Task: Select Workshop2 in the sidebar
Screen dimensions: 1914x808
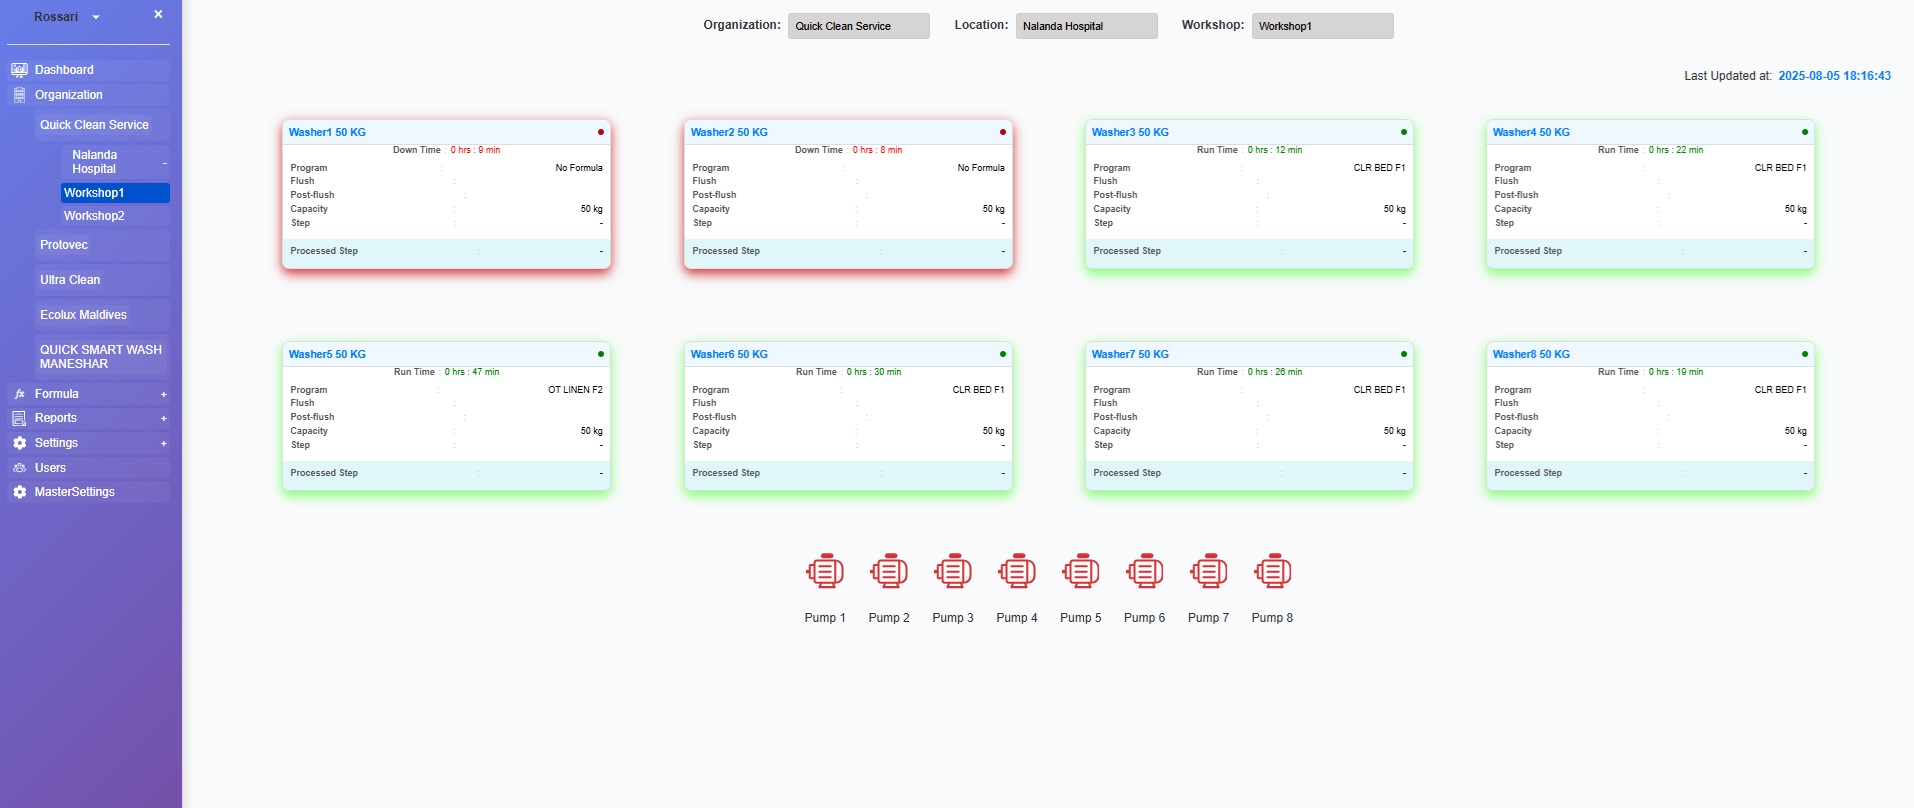Action: [x=94, y=216]
